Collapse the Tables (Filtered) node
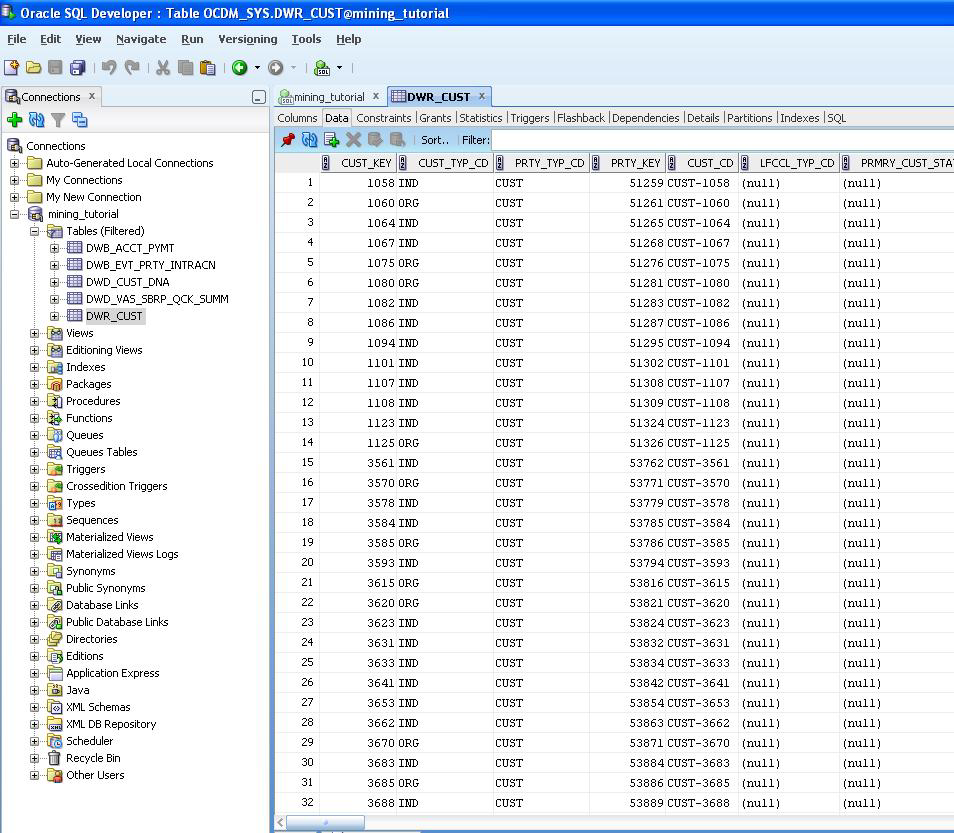Image resolution: width=954 pixels, height=833 pixels. (35, 231)
